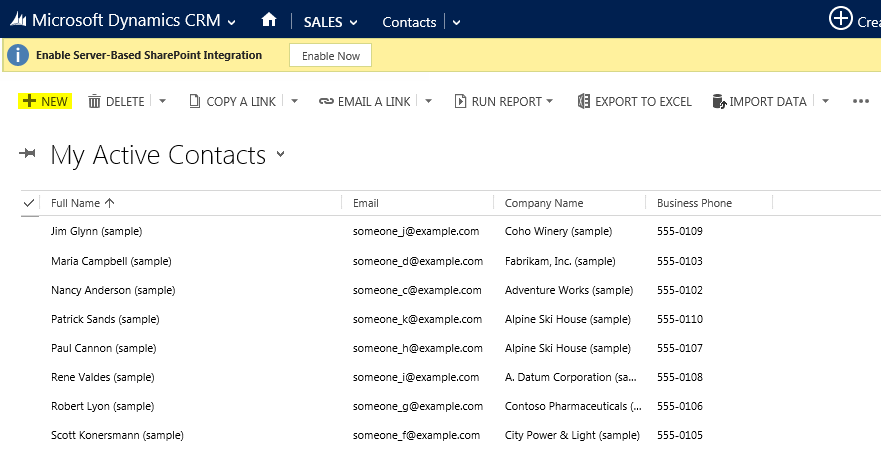Select phone number 555-0109
881x457 pixels.
coord(680,231)
